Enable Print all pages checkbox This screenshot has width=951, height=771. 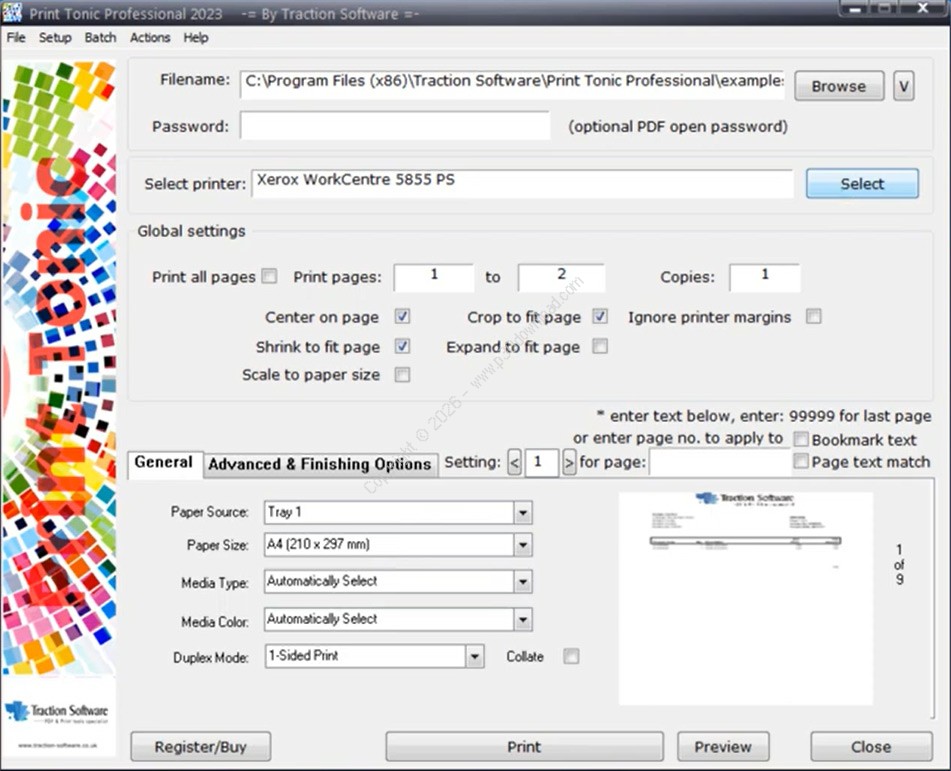pyautogui.click(x=269, y=277)
